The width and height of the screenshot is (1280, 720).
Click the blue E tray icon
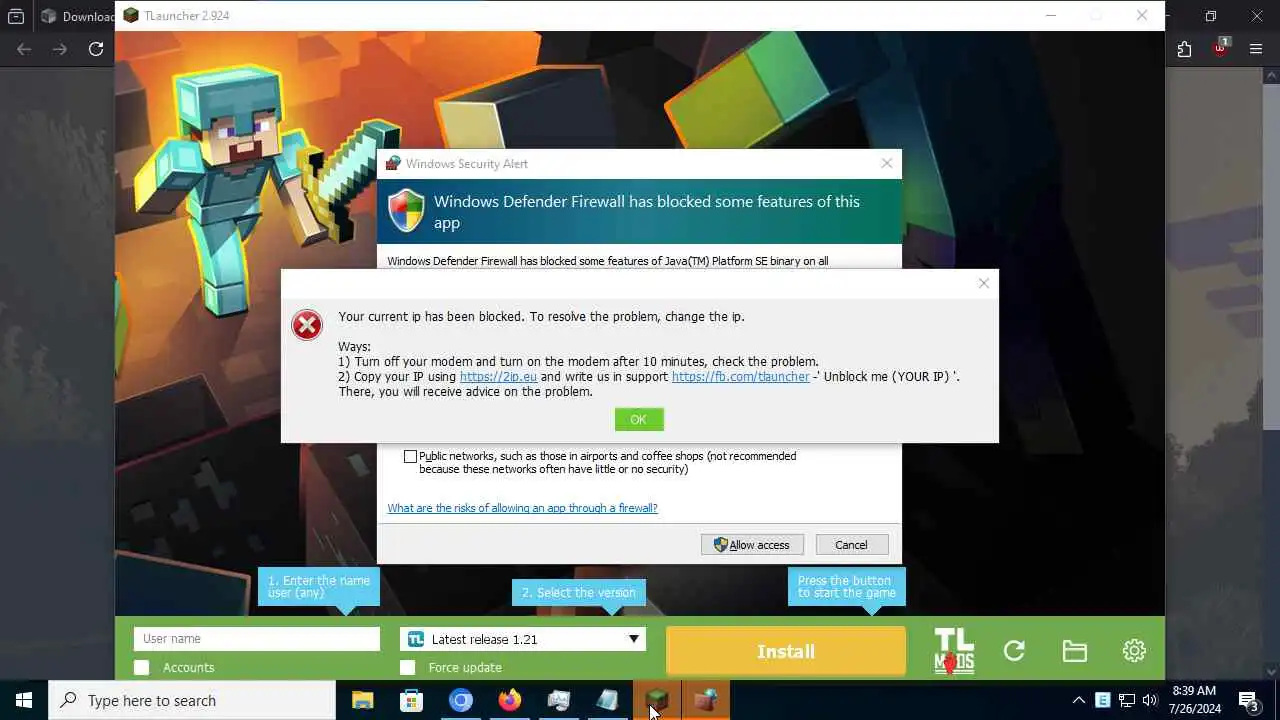[x=1102, y=700]
